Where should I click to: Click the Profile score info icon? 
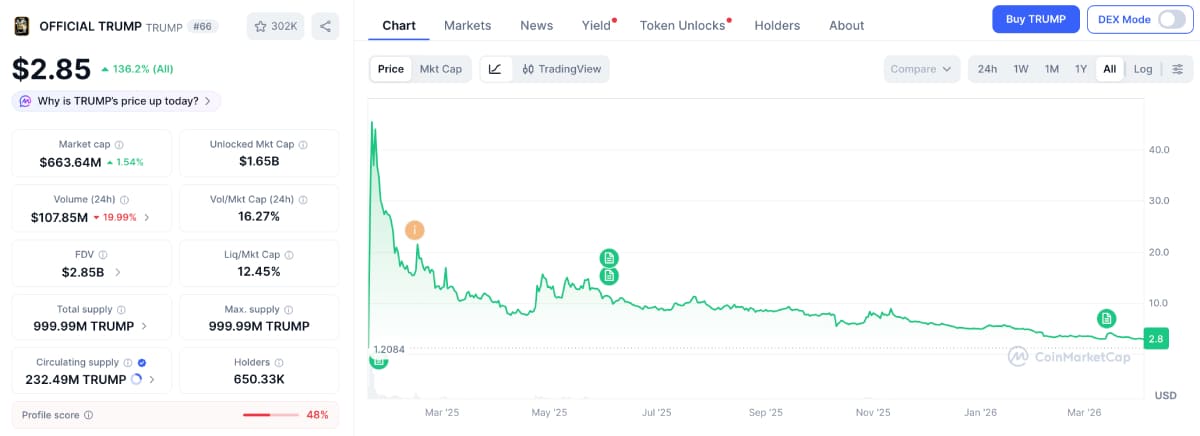(88, 415)
